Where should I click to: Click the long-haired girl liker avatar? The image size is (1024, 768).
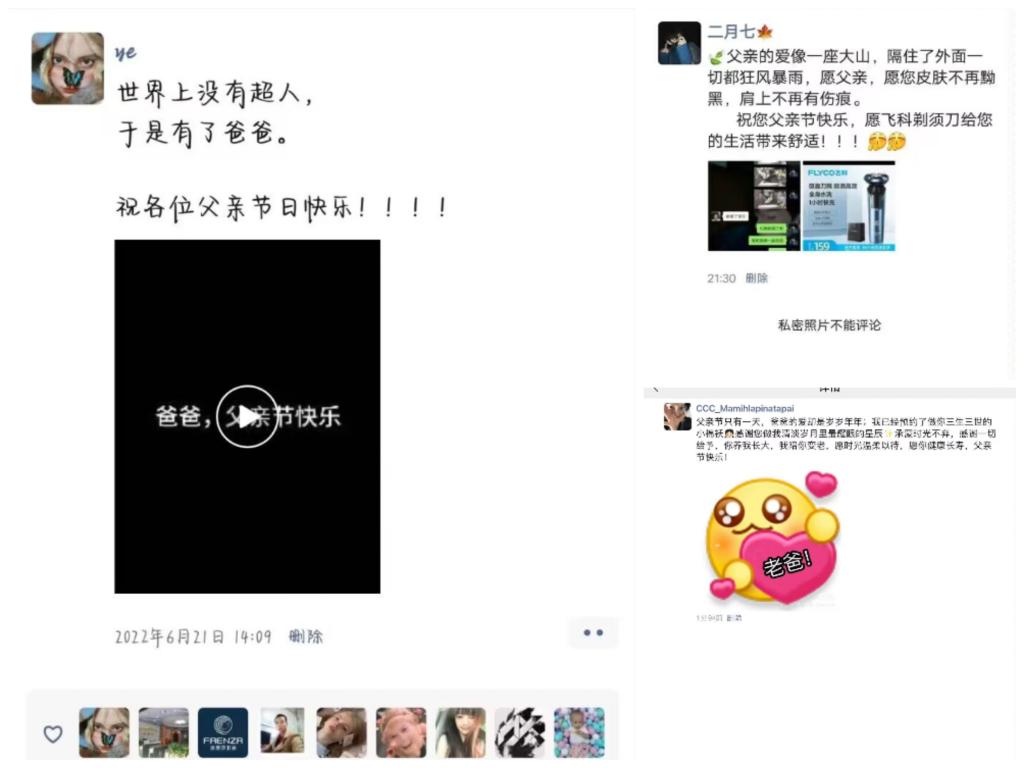(460, 733)
